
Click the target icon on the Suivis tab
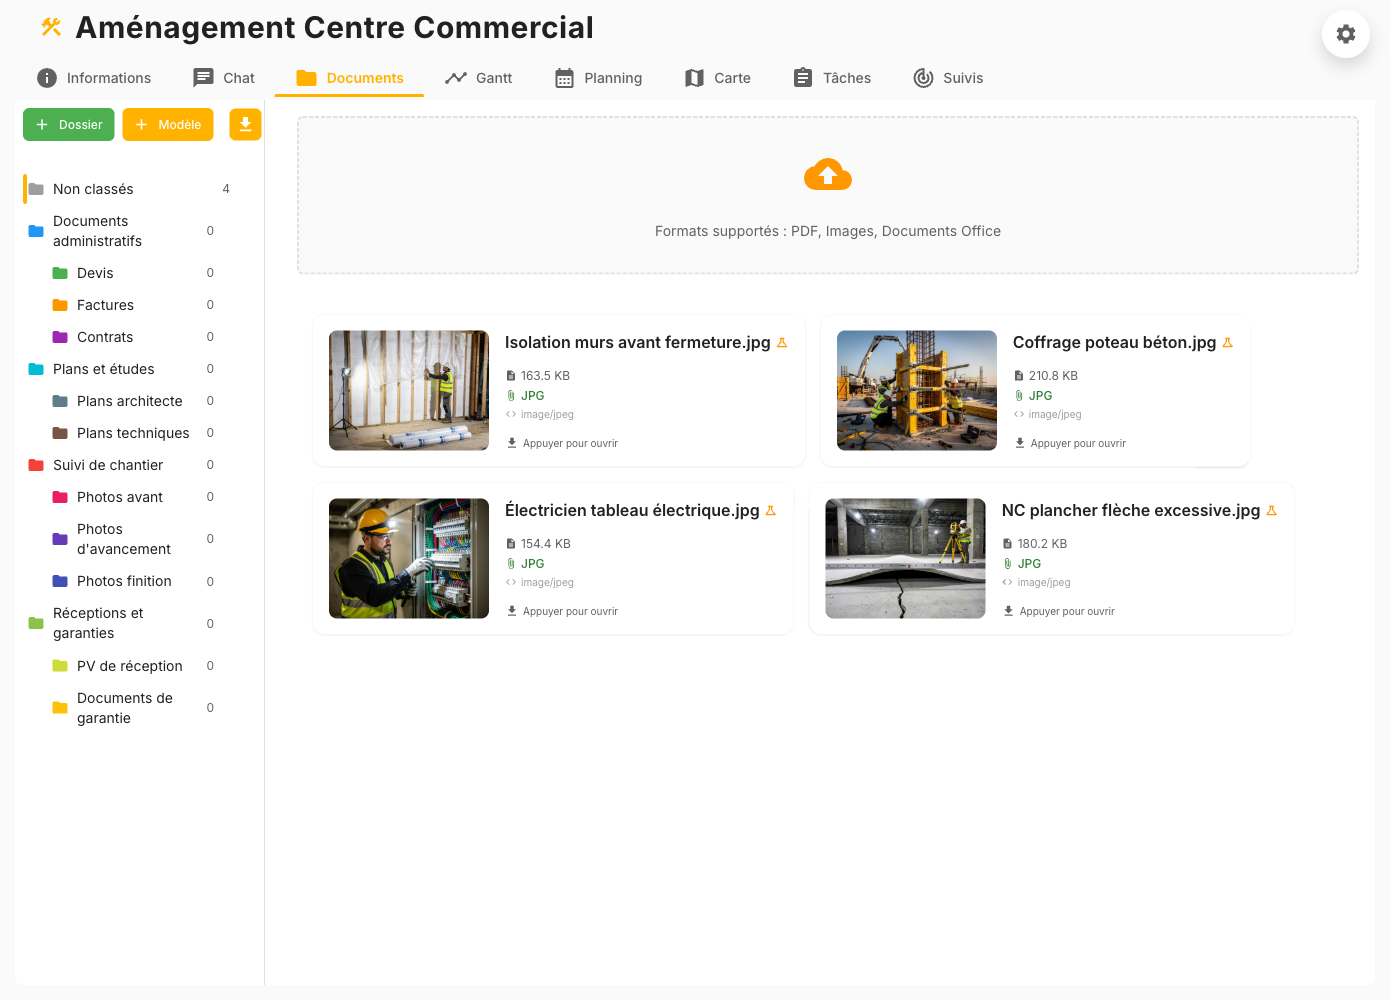pos(920,76)
